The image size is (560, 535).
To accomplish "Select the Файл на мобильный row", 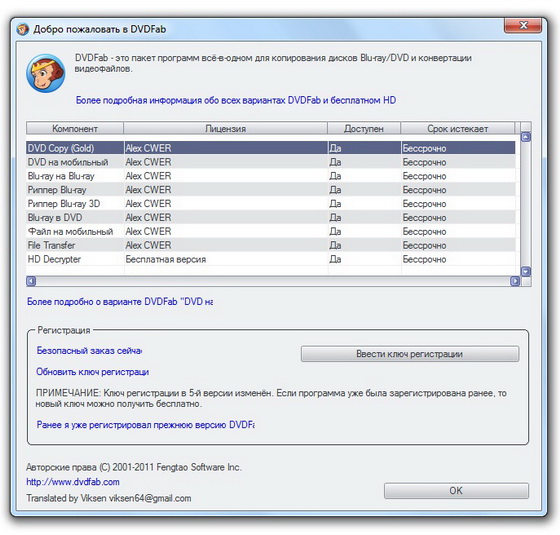I will [270, 231].
